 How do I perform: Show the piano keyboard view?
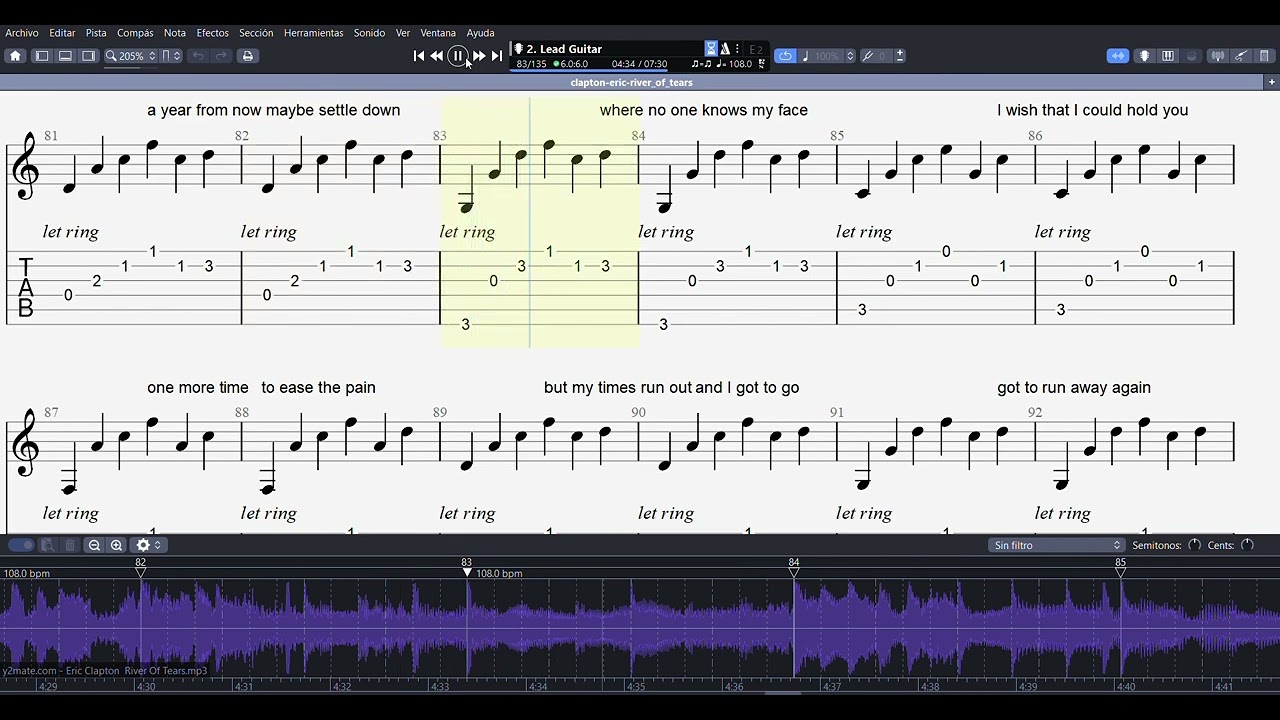click(x=1168, y=56)
